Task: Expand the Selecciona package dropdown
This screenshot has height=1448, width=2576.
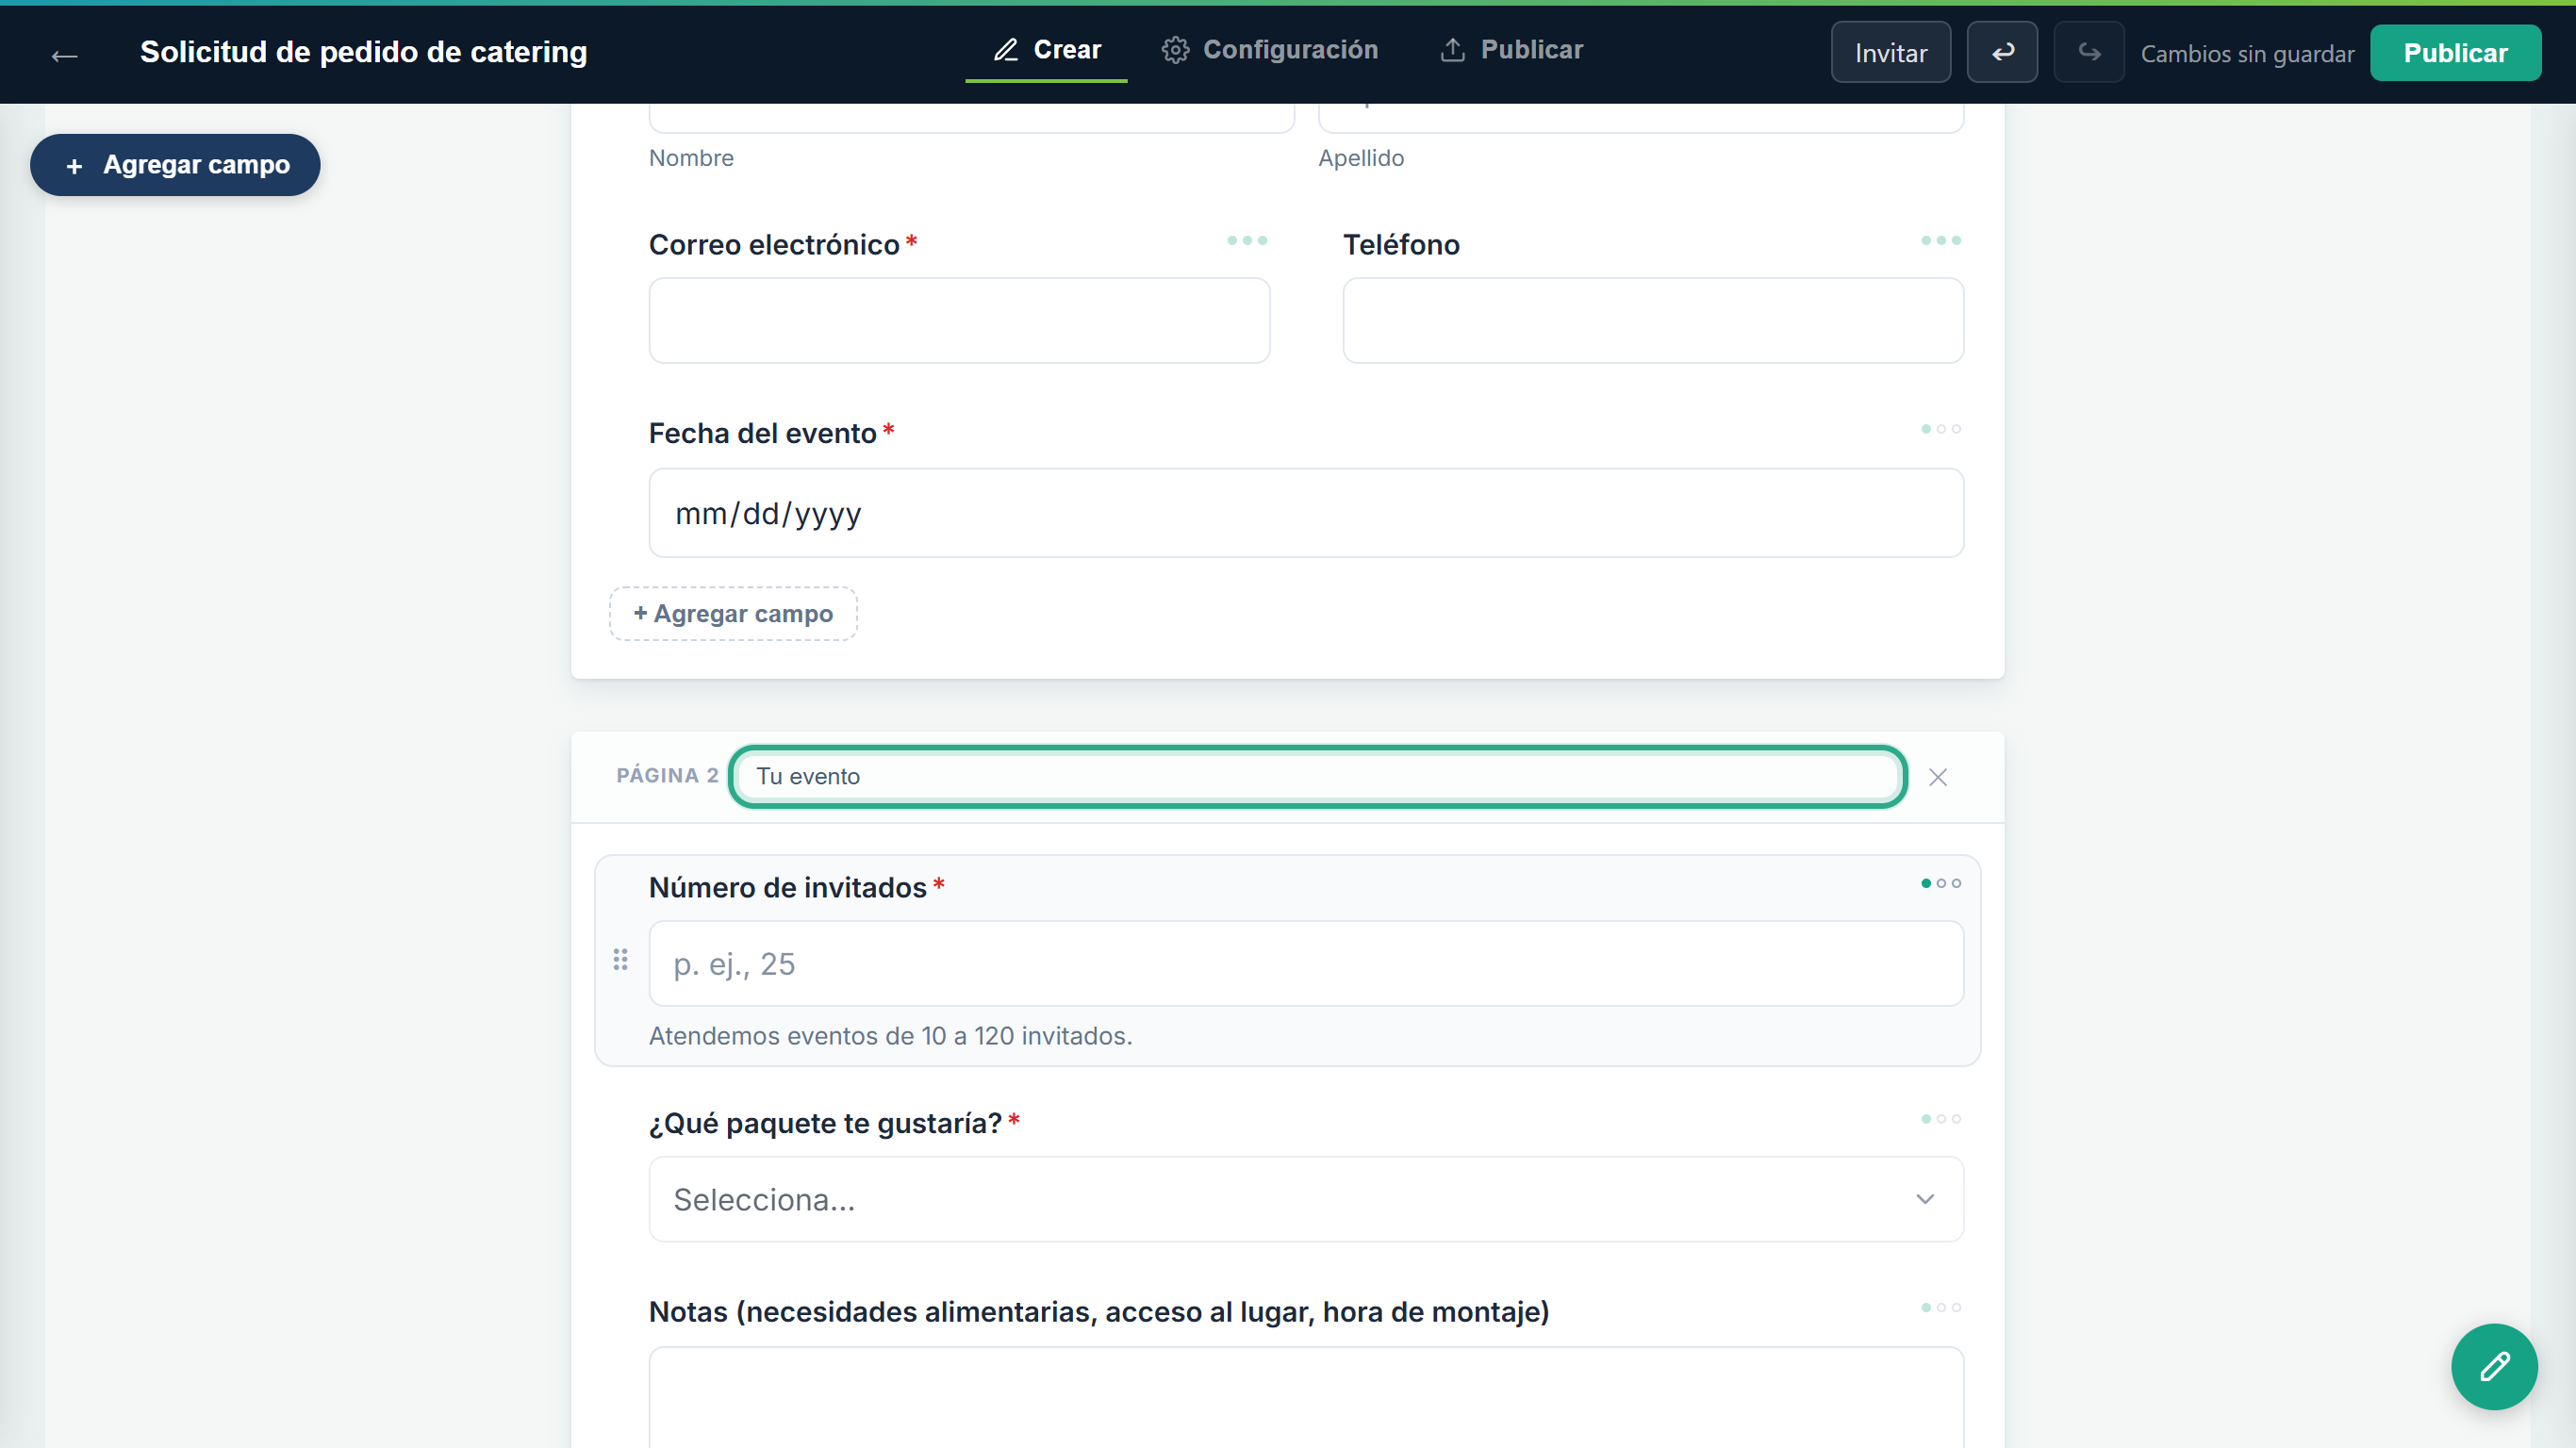Action: tap(1306, 1199)
